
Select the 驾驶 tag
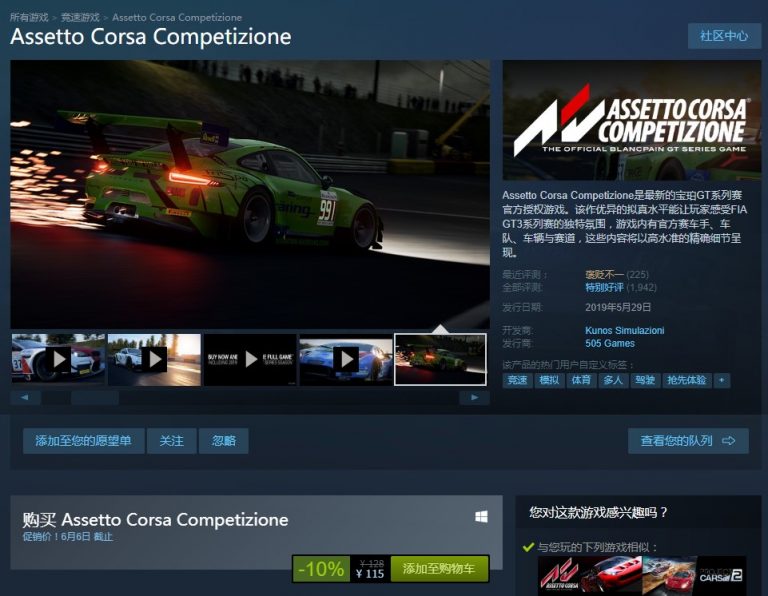click(x=645, y=380)
